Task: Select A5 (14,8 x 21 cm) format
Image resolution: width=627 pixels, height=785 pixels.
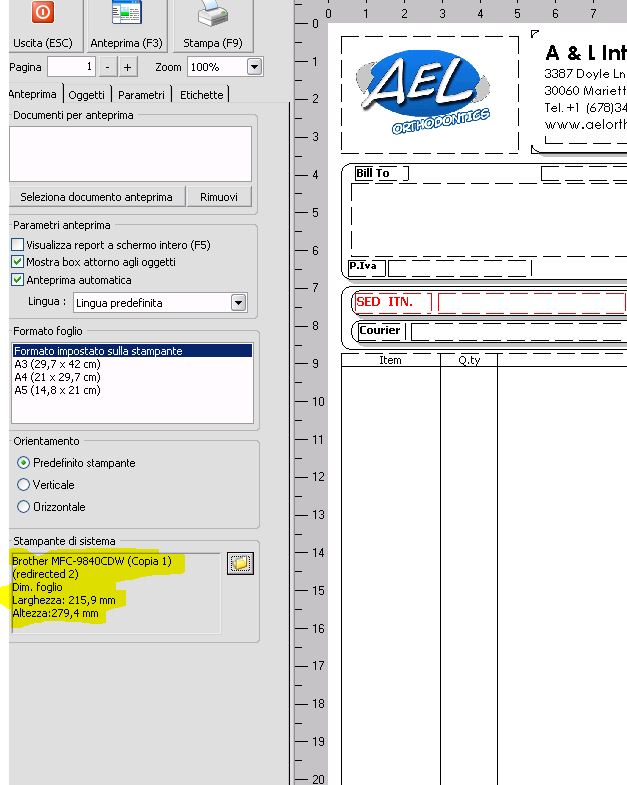Action: click(57, 390)
